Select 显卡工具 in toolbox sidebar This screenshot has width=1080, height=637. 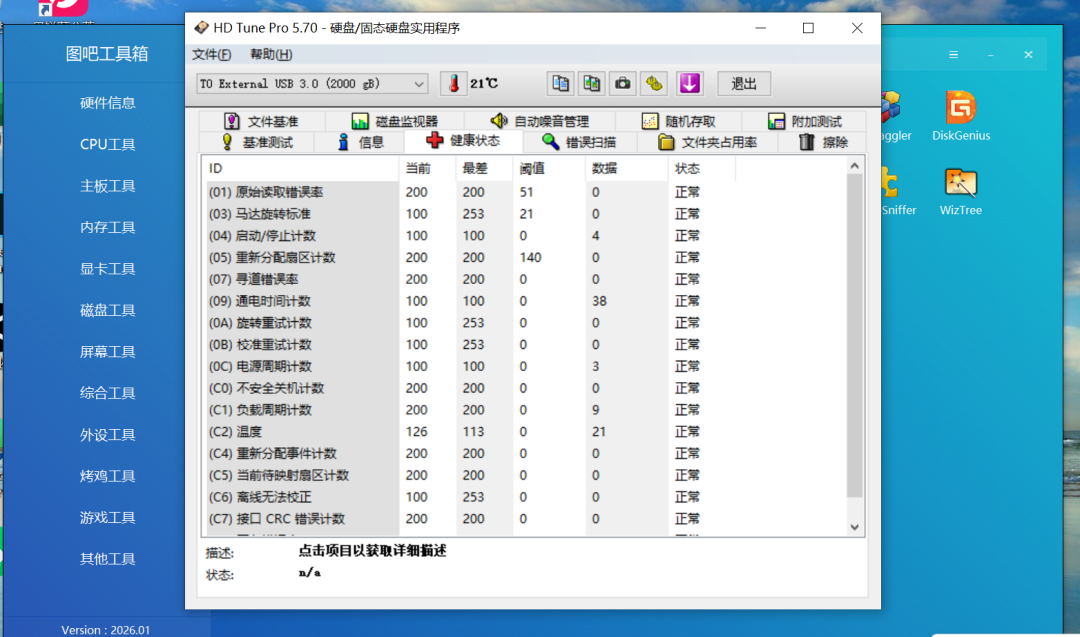(x=107, y=269)
